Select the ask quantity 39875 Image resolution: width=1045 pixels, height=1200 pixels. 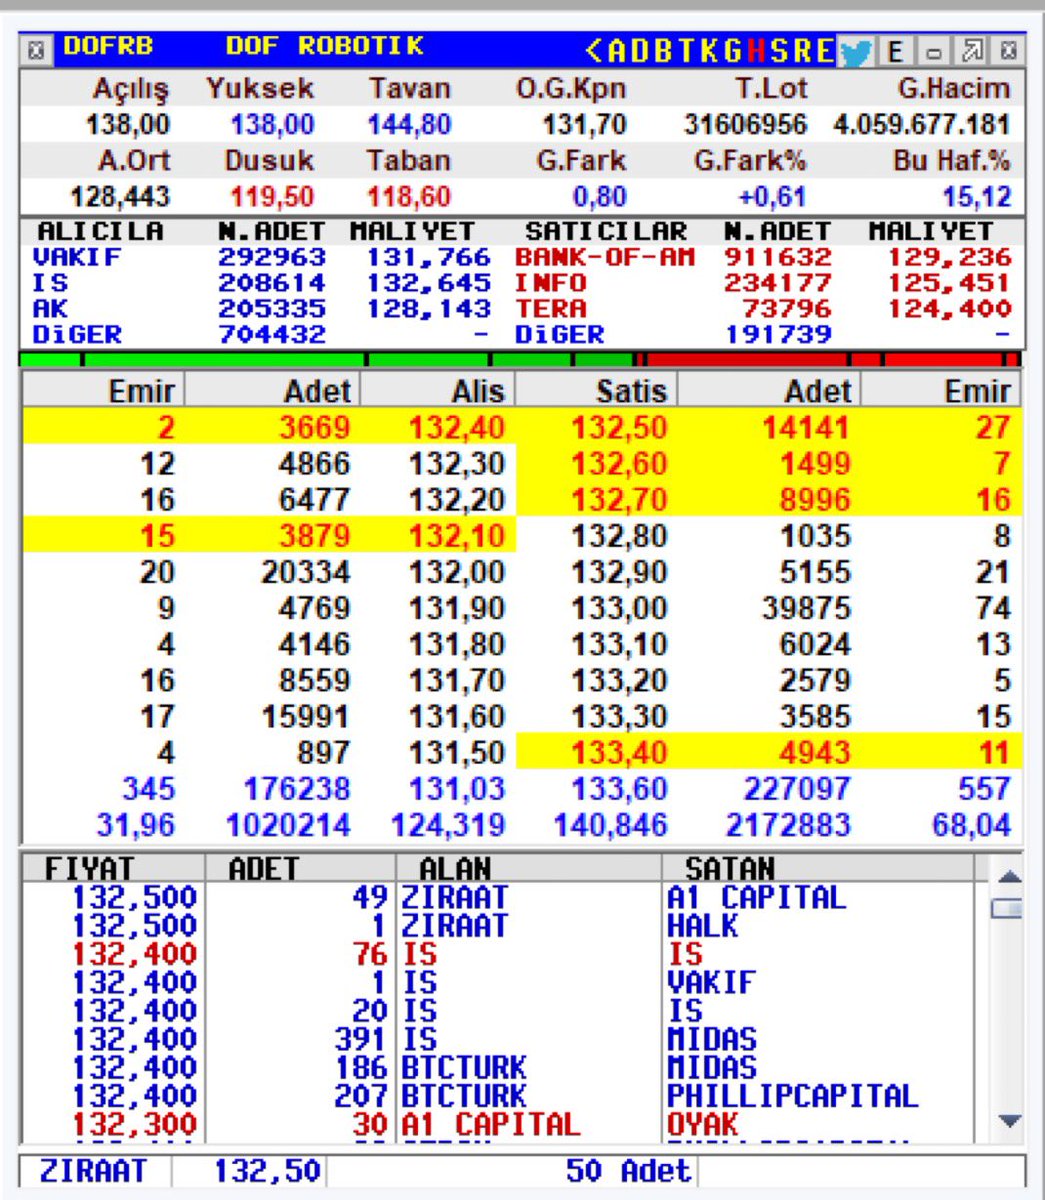click(x=806, y=608)
